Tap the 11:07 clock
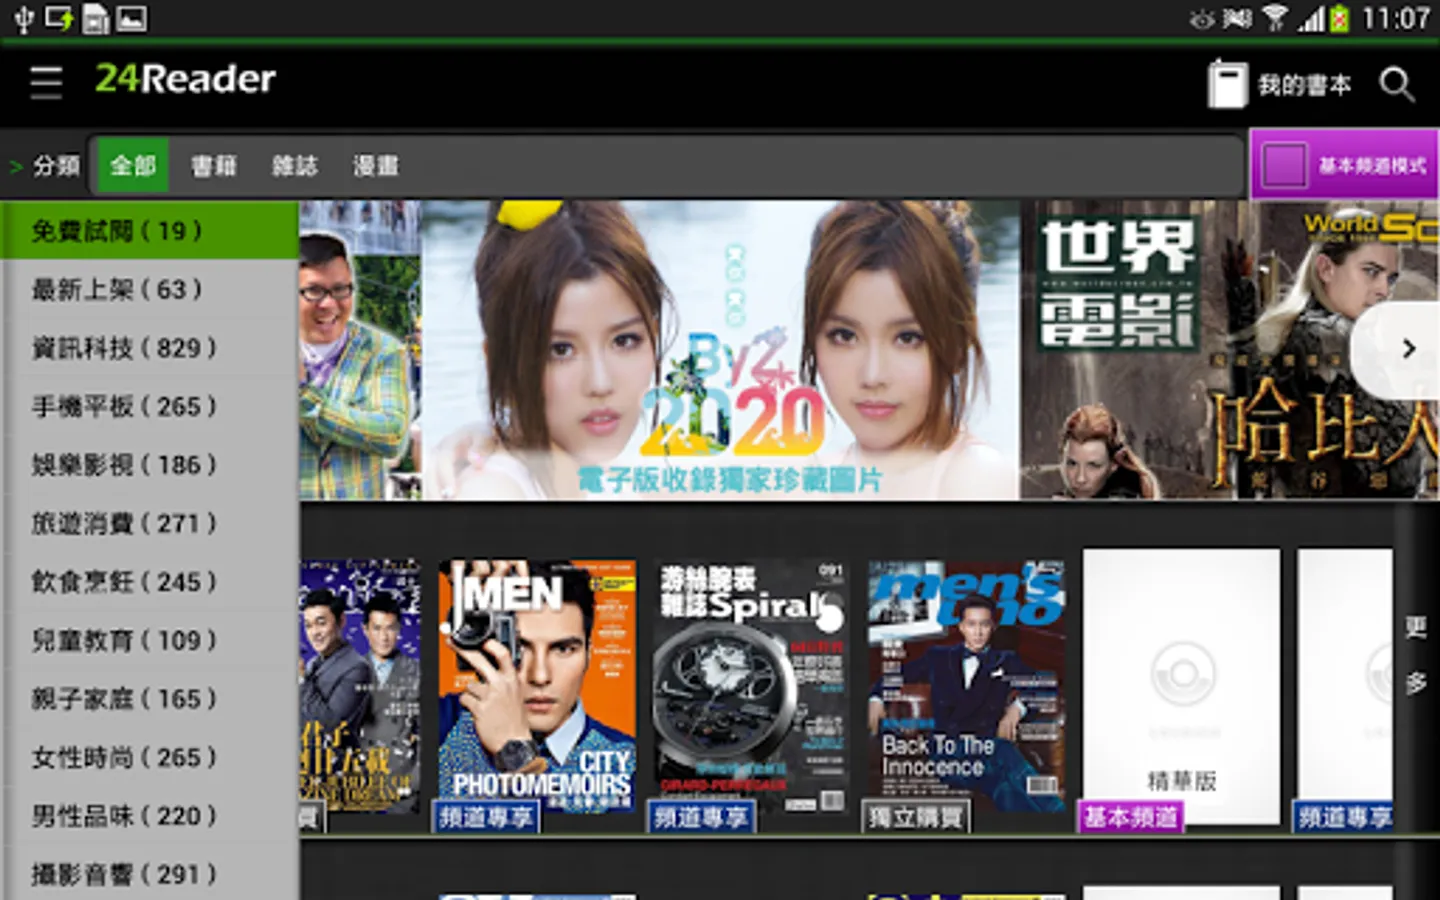This screenshot has height=900, width=1440. pos(1396,18)
